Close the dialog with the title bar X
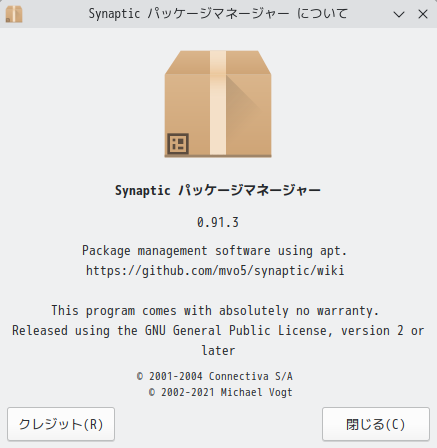437x448 pixels. (x=423, y=14)
